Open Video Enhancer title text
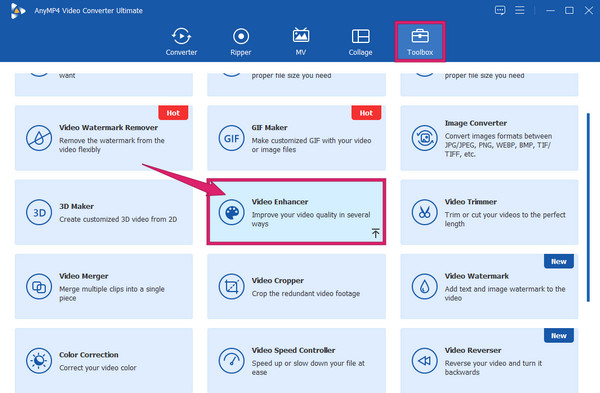The image size is (600, 393). click(x=280, y=202)
